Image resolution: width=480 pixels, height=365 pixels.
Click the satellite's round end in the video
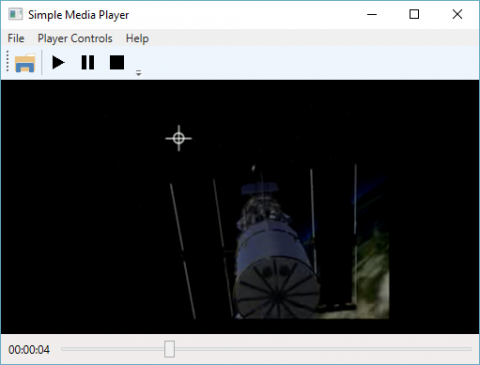coord(277,288)
